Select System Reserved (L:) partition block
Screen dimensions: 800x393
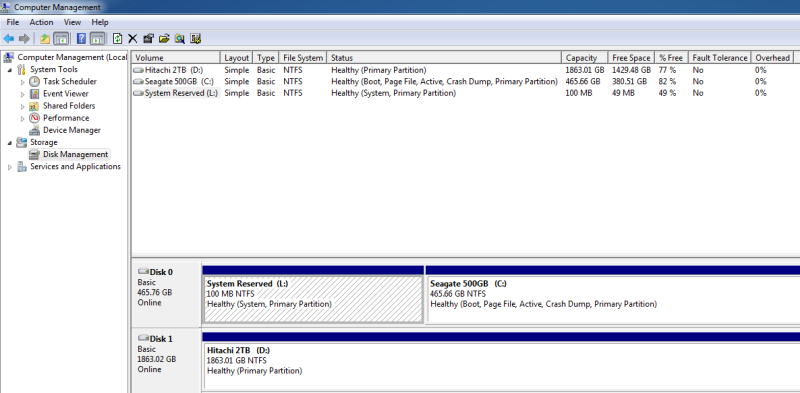point(313,300)
